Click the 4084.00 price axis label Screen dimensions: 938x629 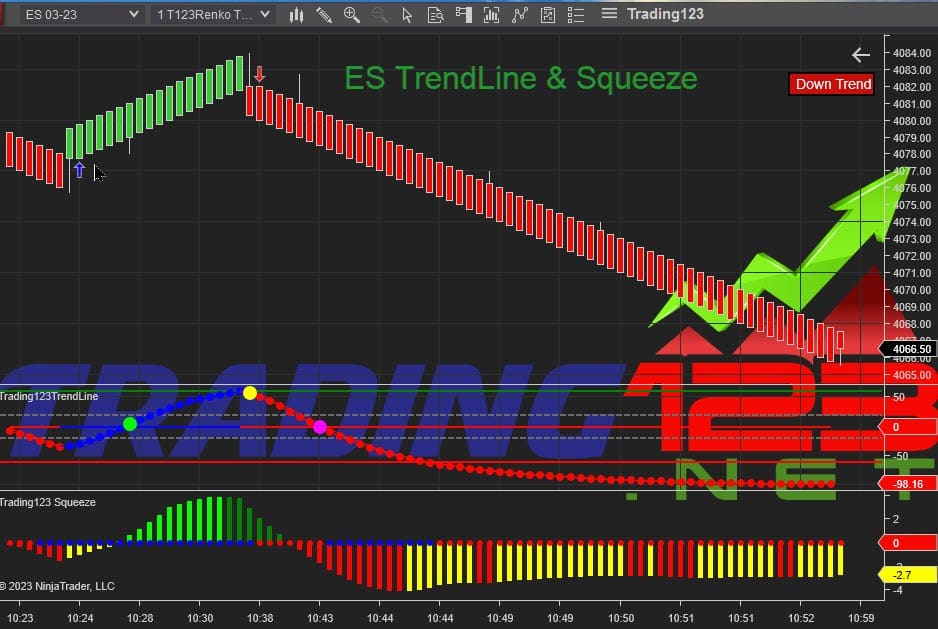(912, 53)
